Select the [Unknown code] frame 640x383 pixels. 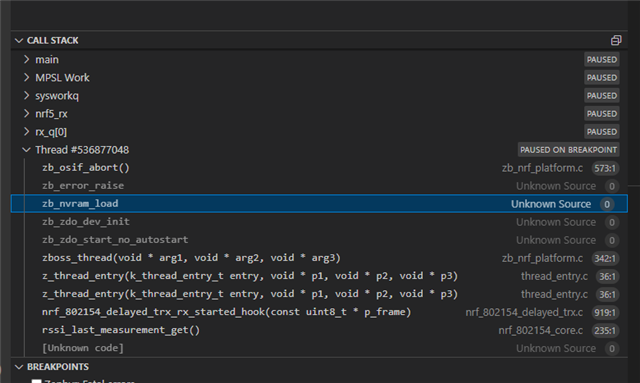point(319,348)
